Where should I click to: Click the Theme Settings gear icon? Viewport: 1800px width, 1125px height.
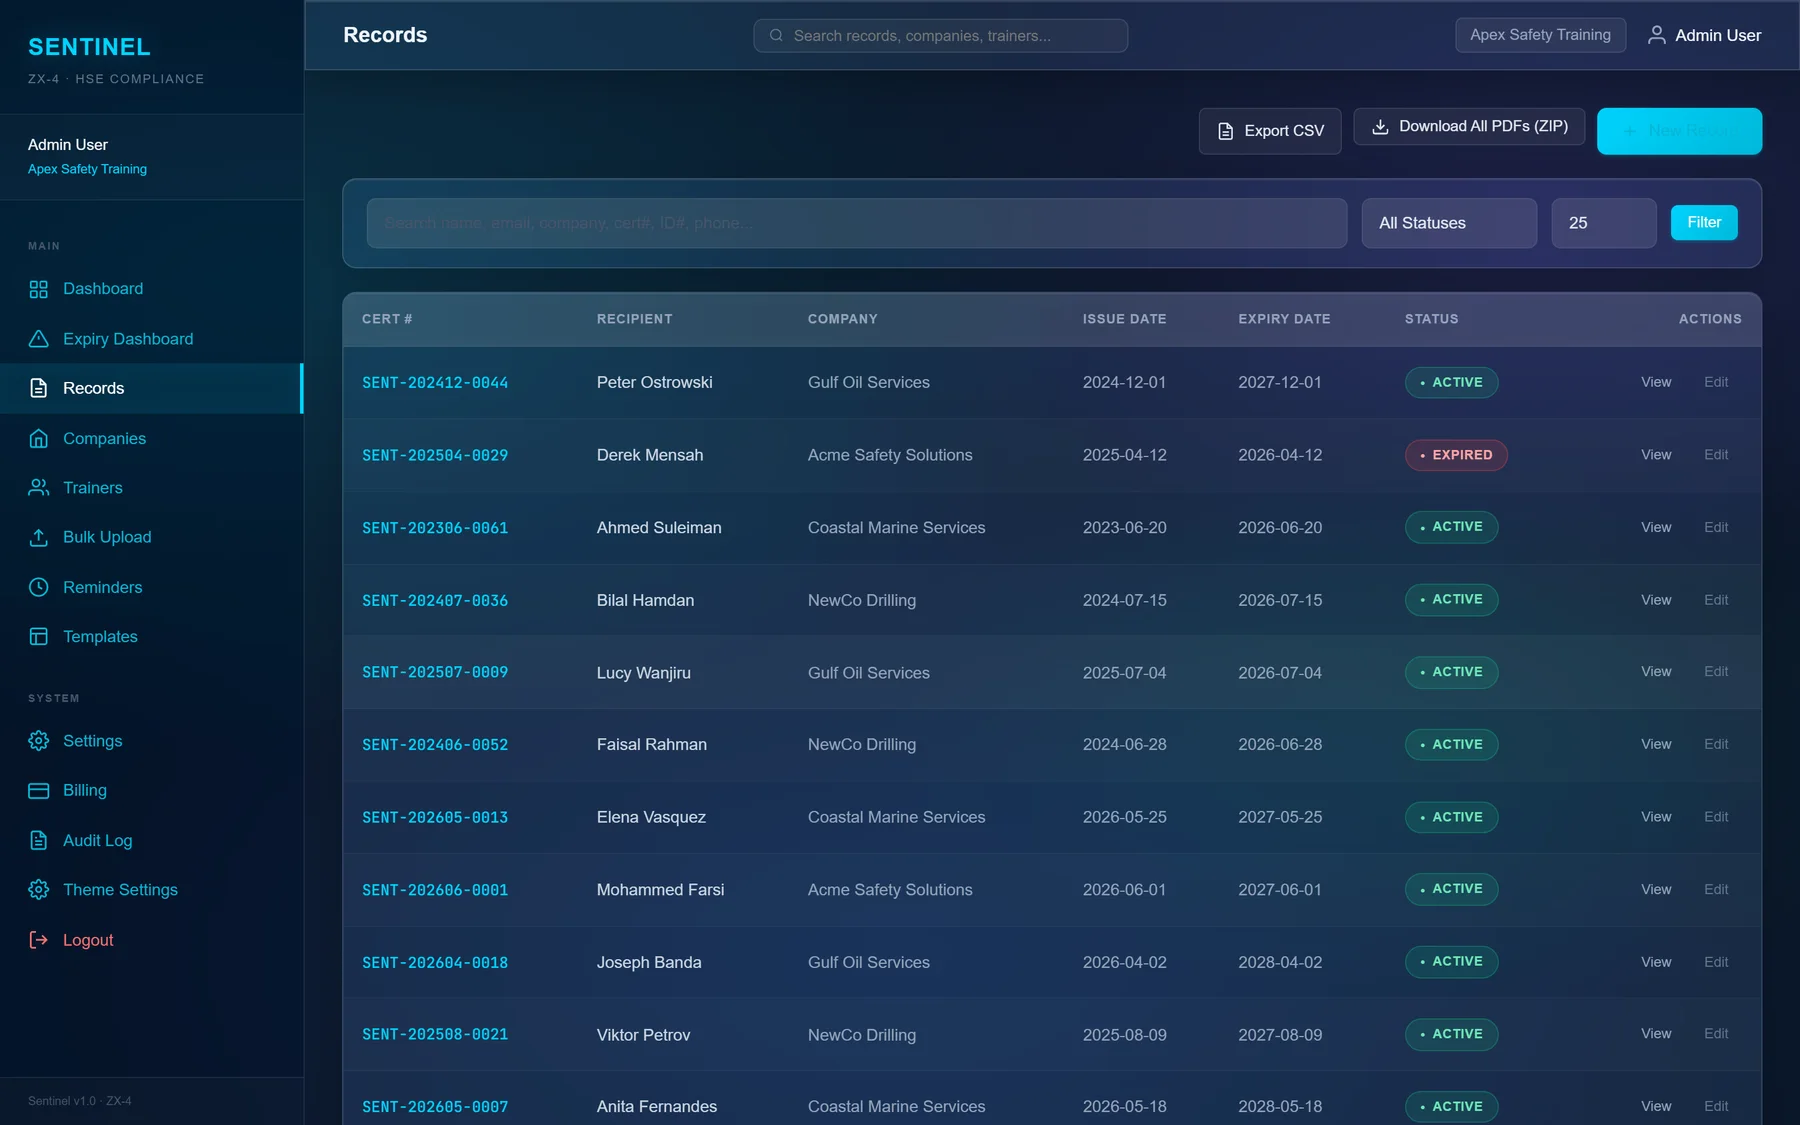coord(39,889)
